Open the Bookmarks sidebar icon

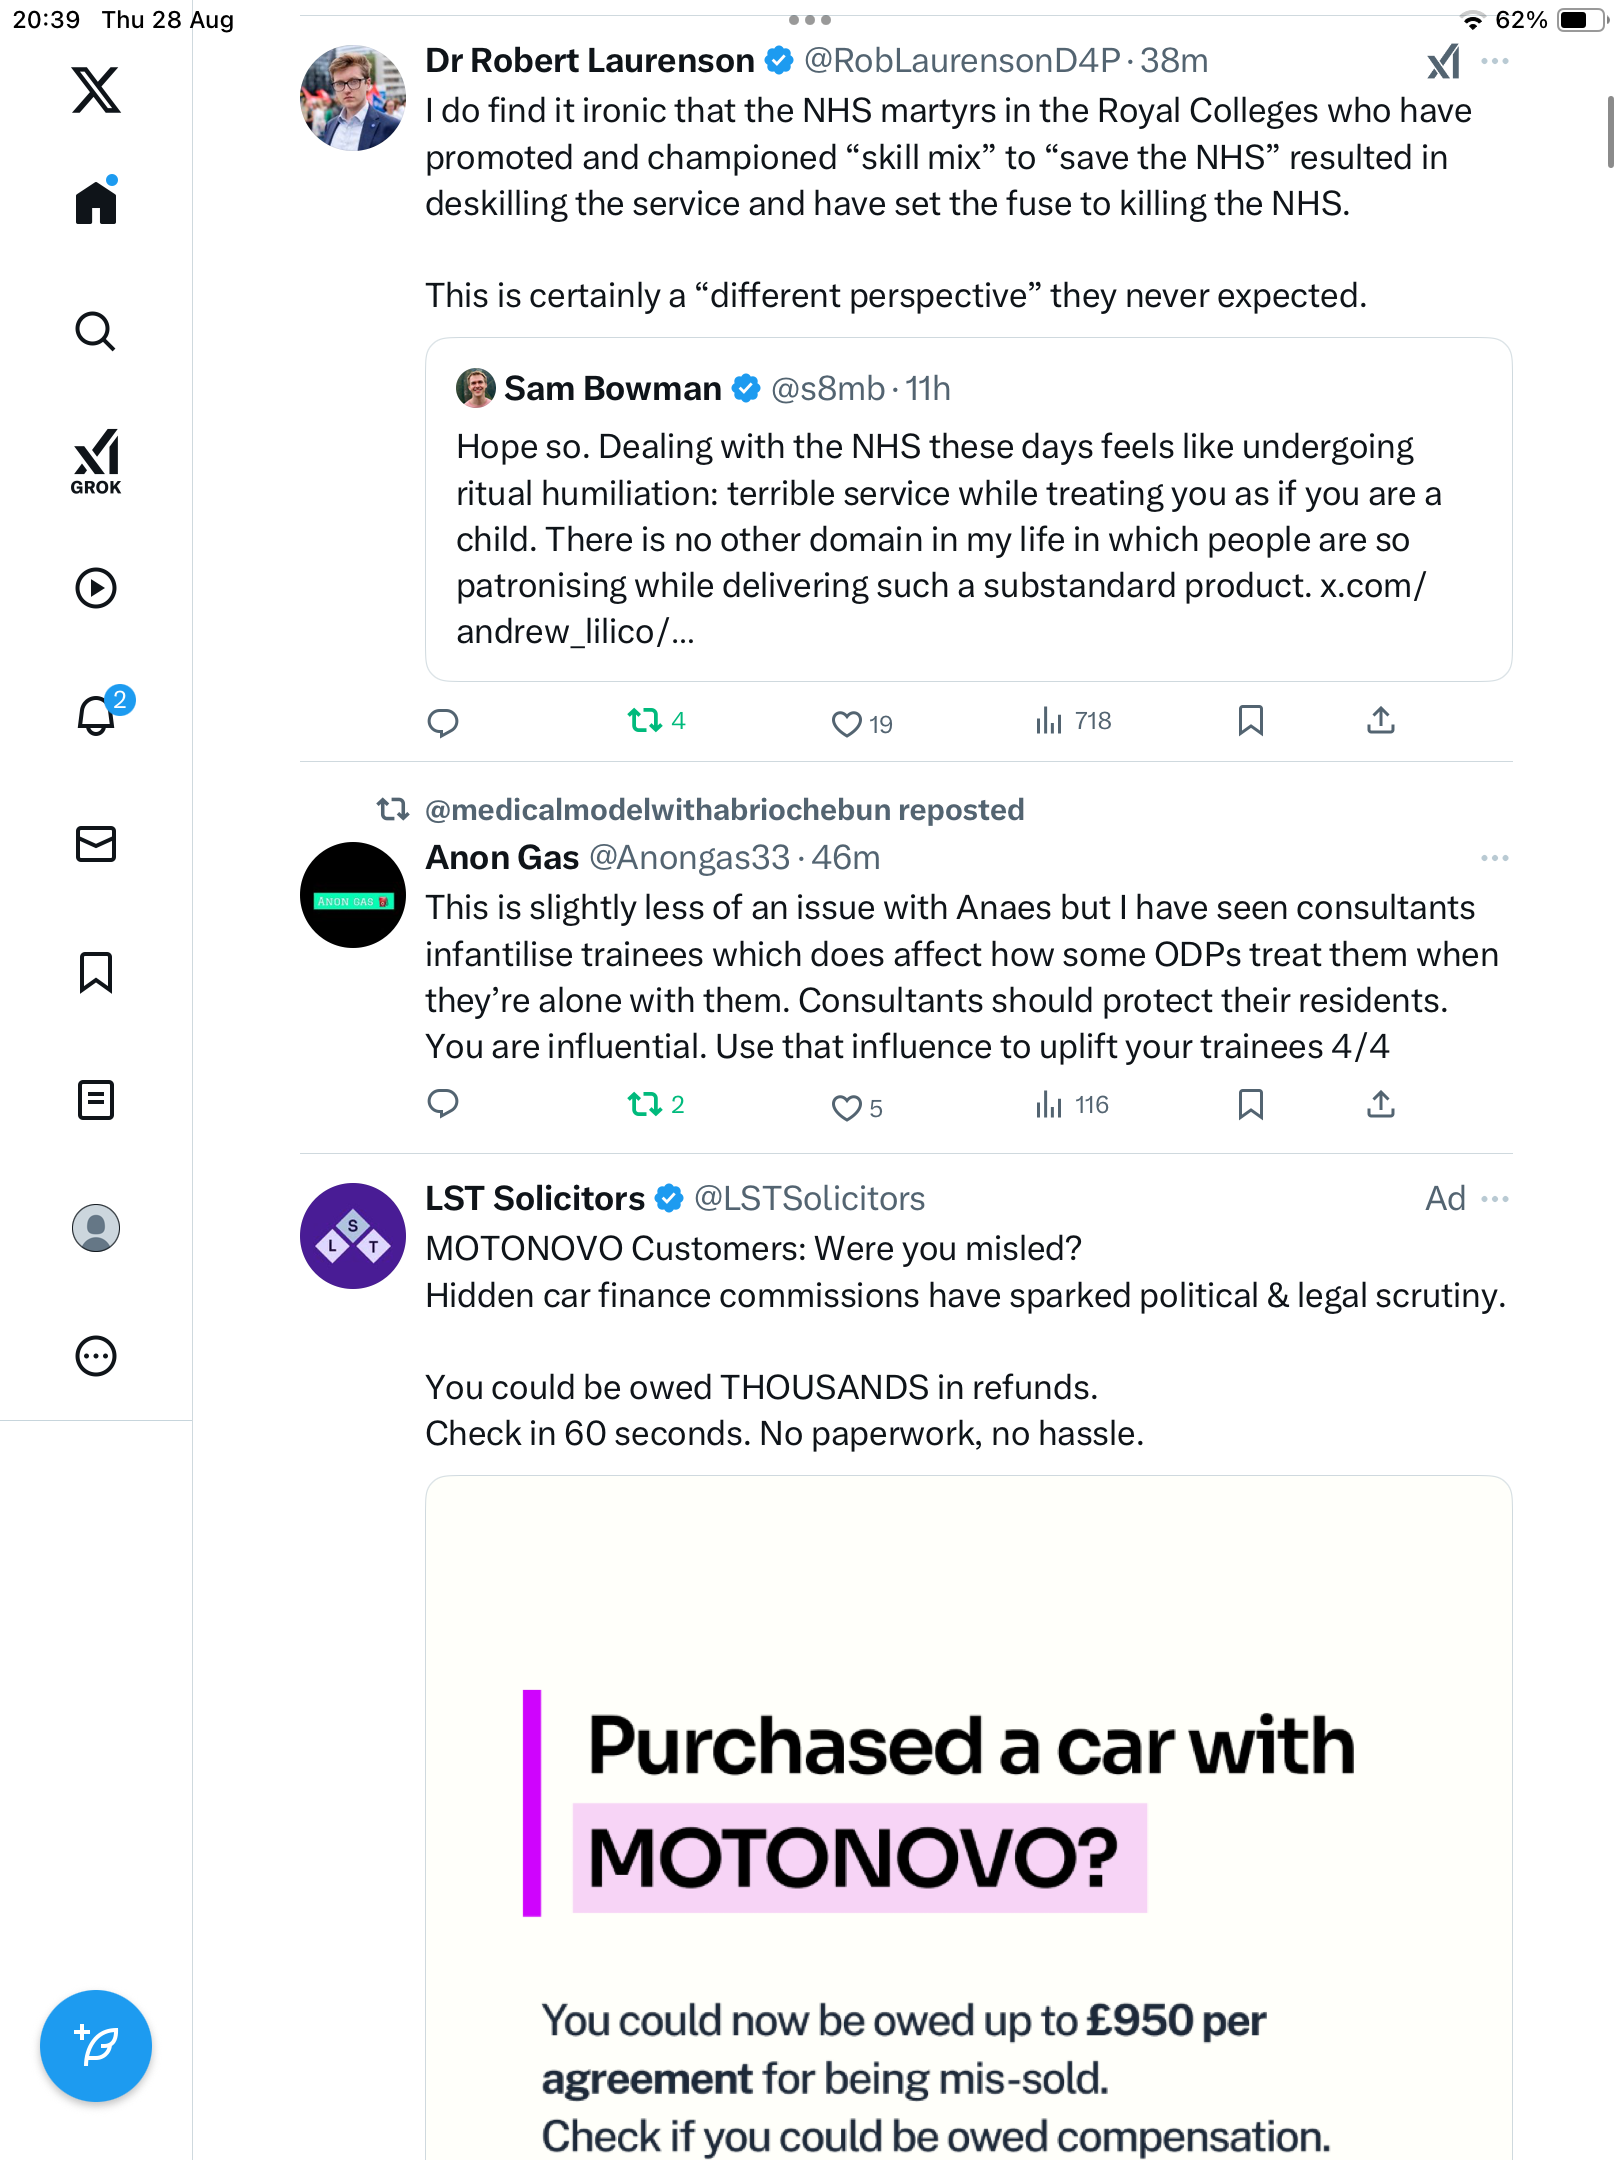click(x=96, y=972)
